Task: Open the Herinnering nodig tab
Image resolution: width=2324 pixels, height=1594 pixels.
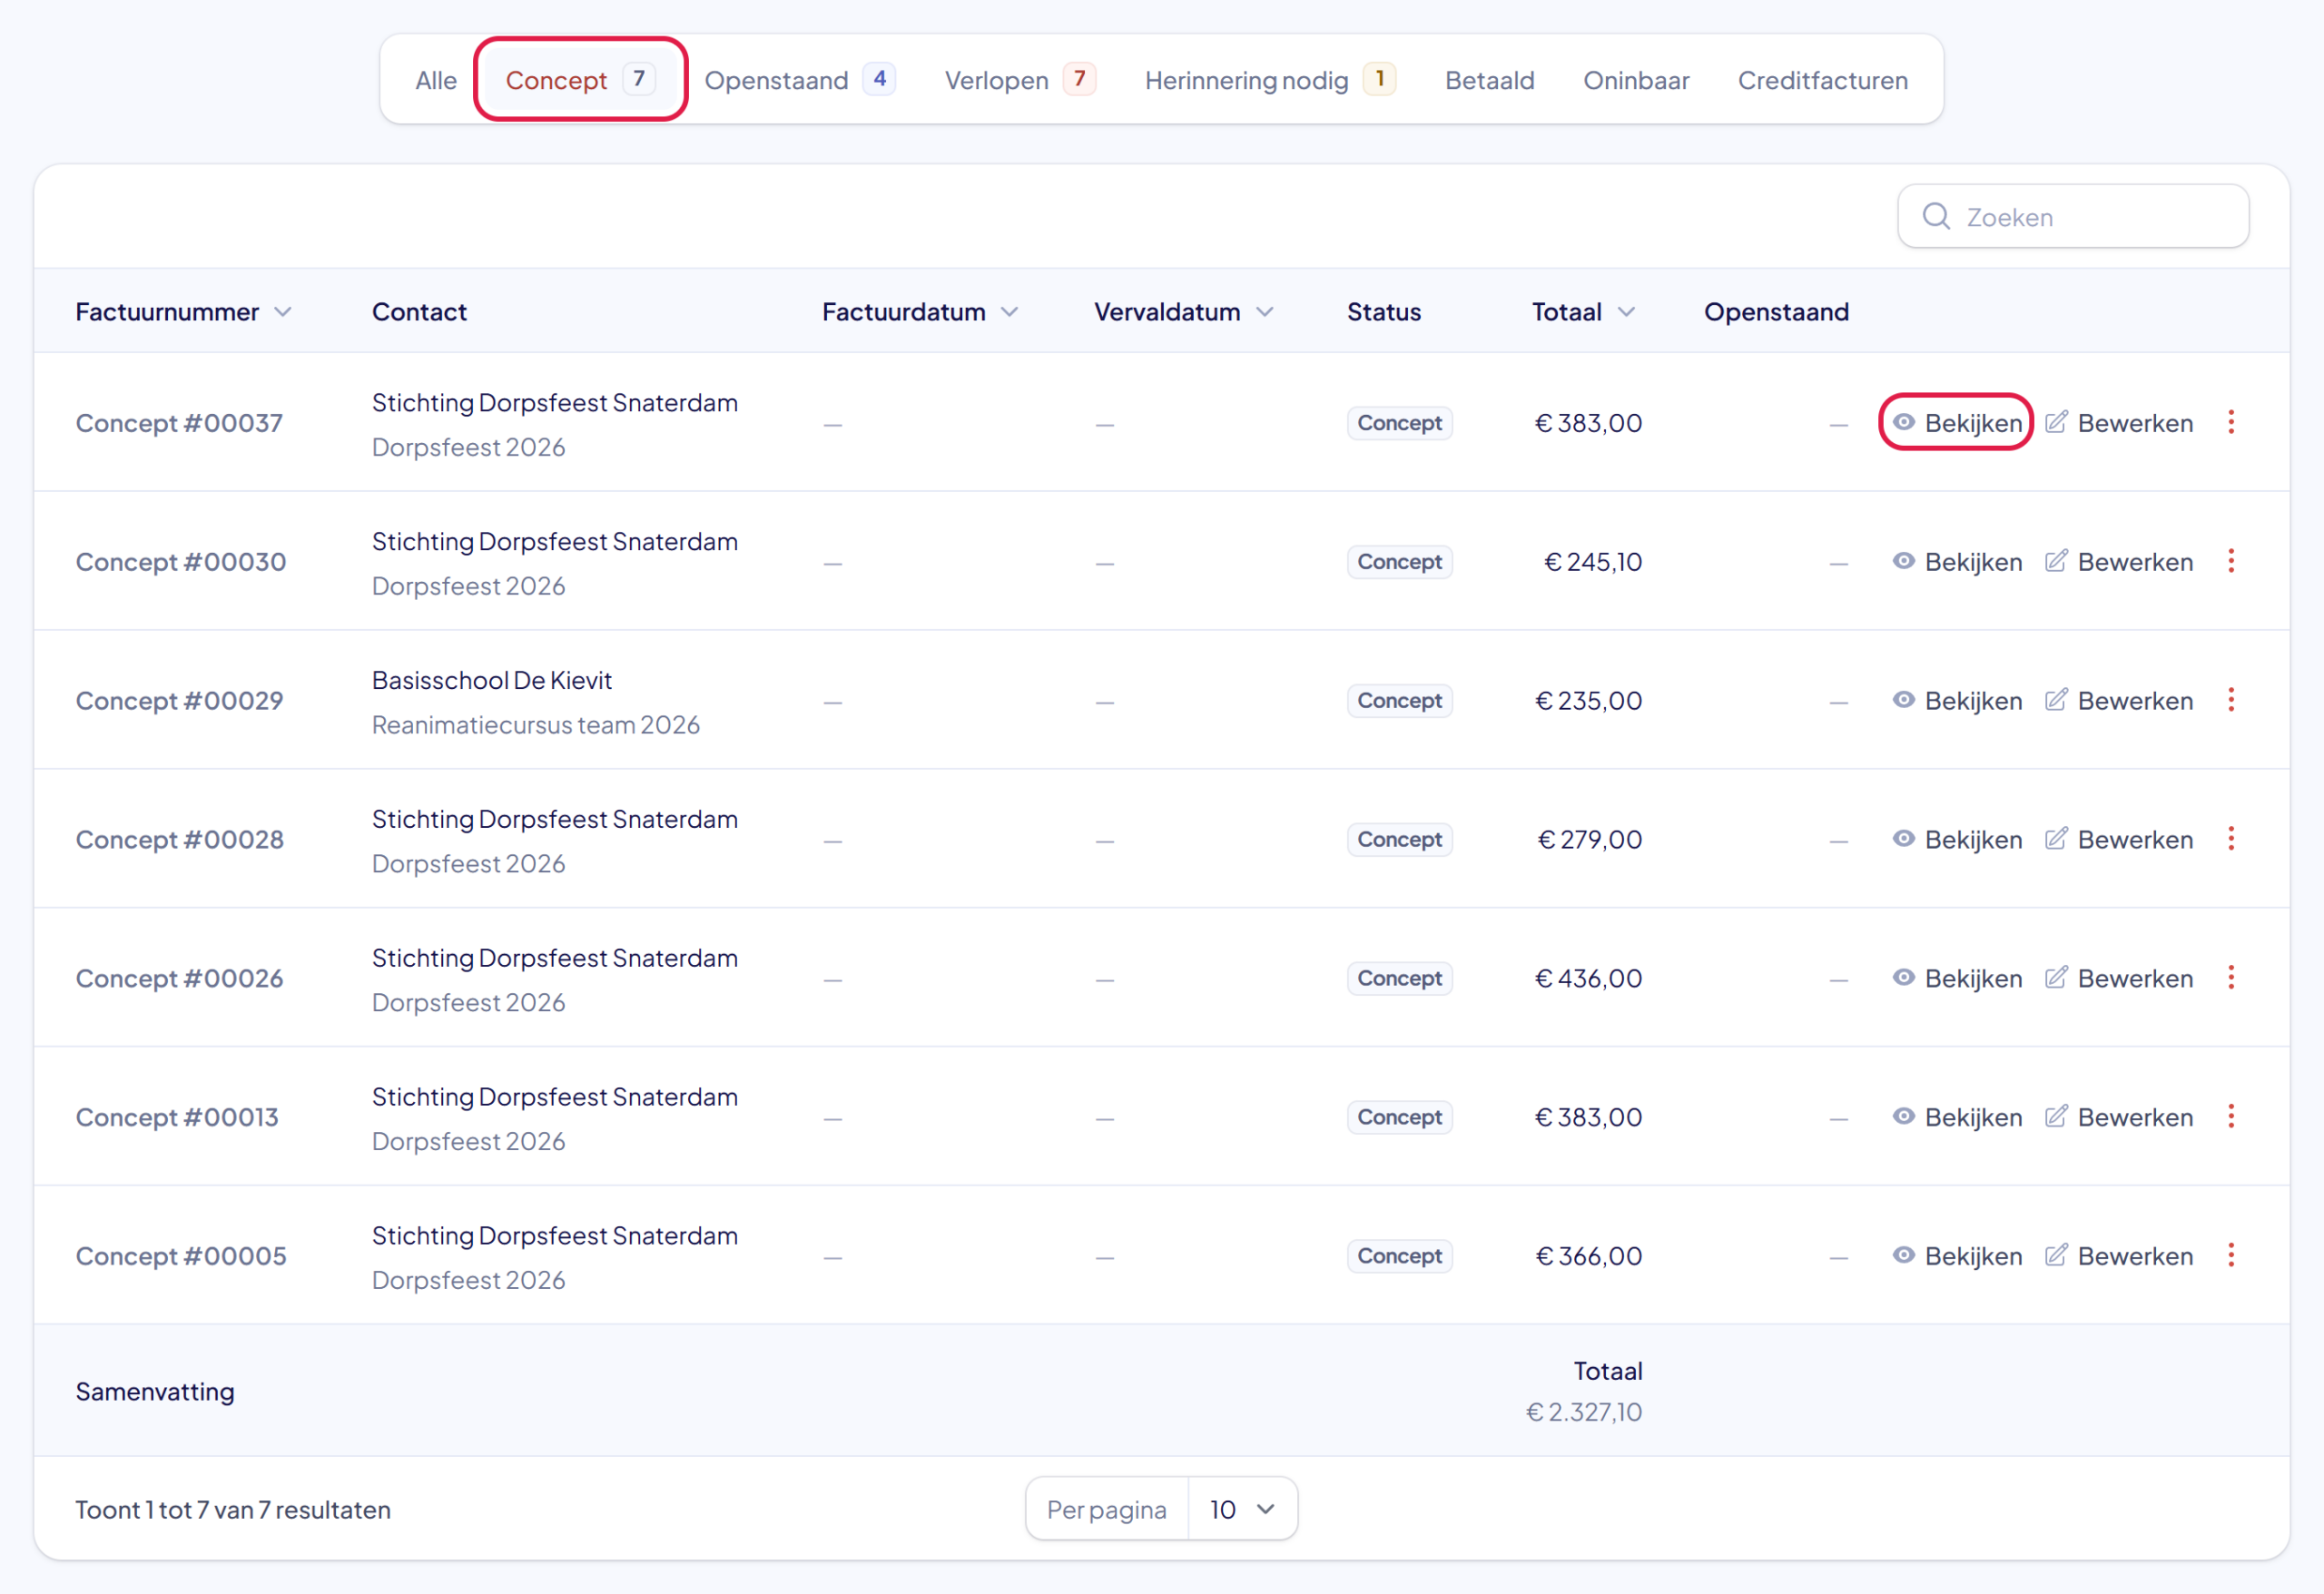Action: point(1270,80)
